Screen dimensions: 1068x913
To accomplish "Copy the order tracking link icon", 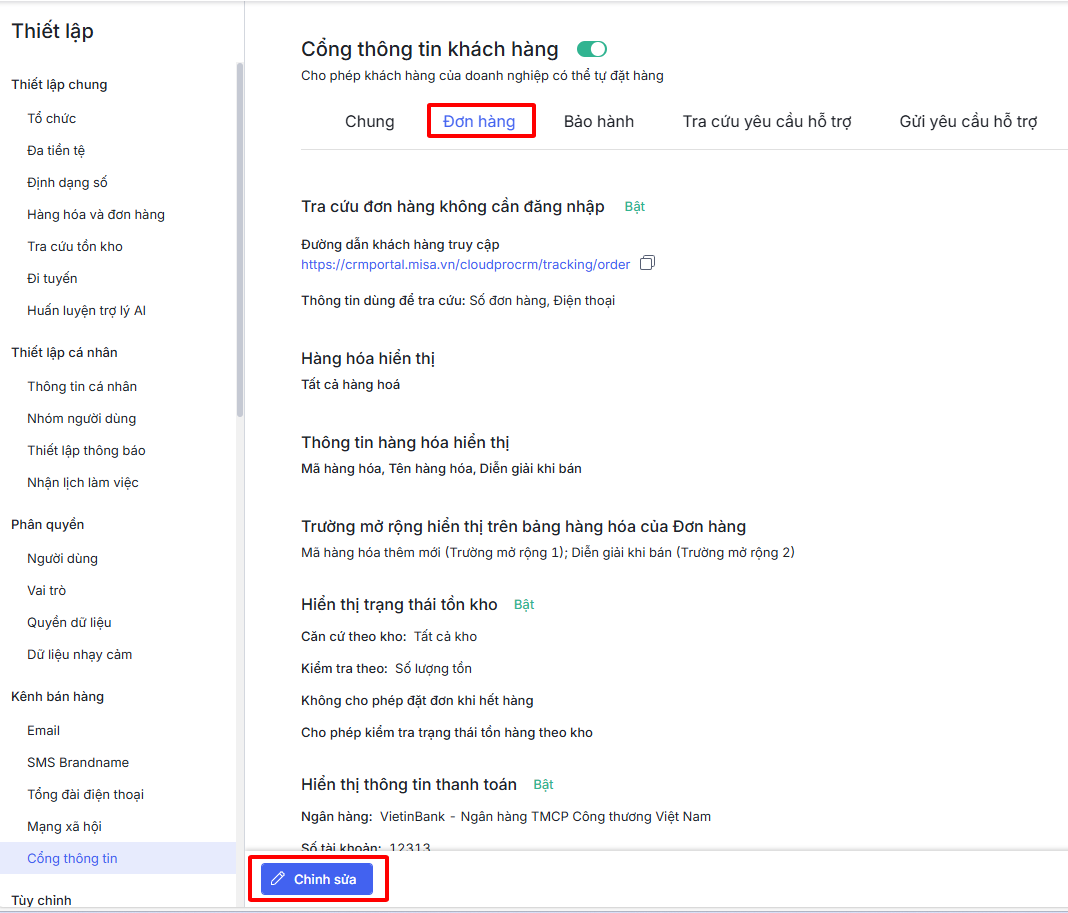I will point(648,264).
